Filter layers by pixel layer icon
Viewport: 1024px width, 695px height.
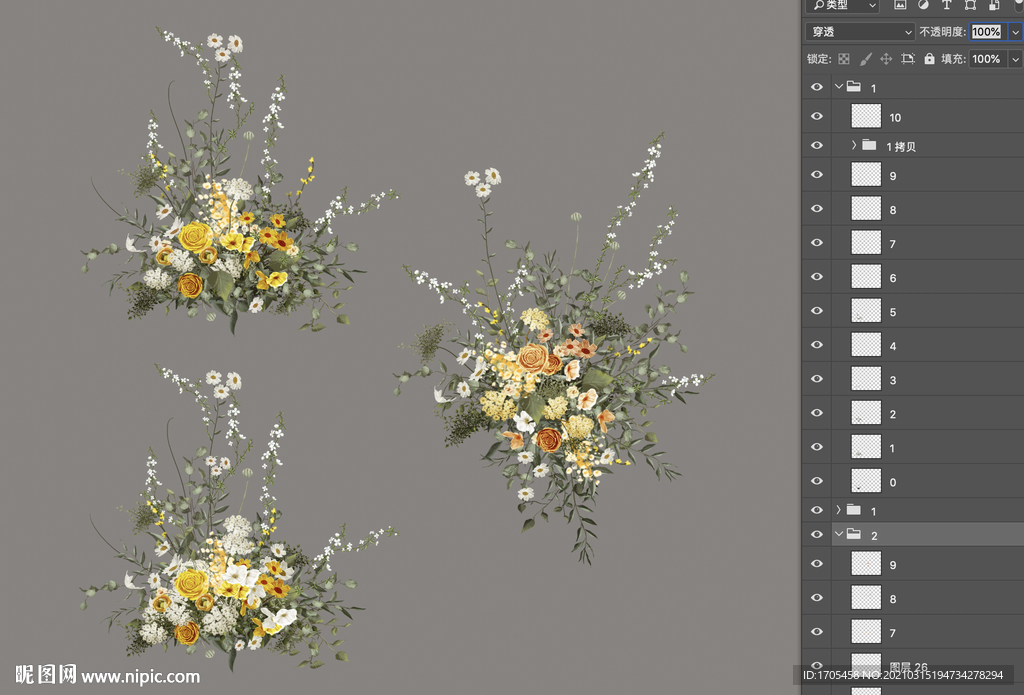[x=900, y=5]
